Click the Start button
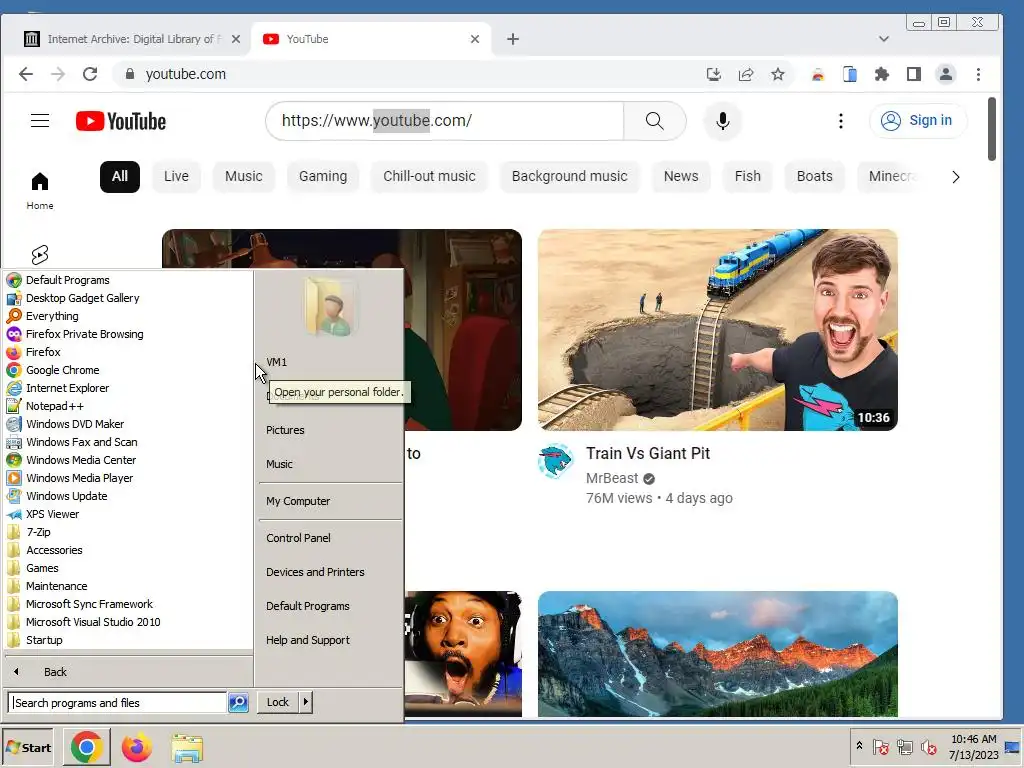The image size is (1024, 768). [28, 747]
